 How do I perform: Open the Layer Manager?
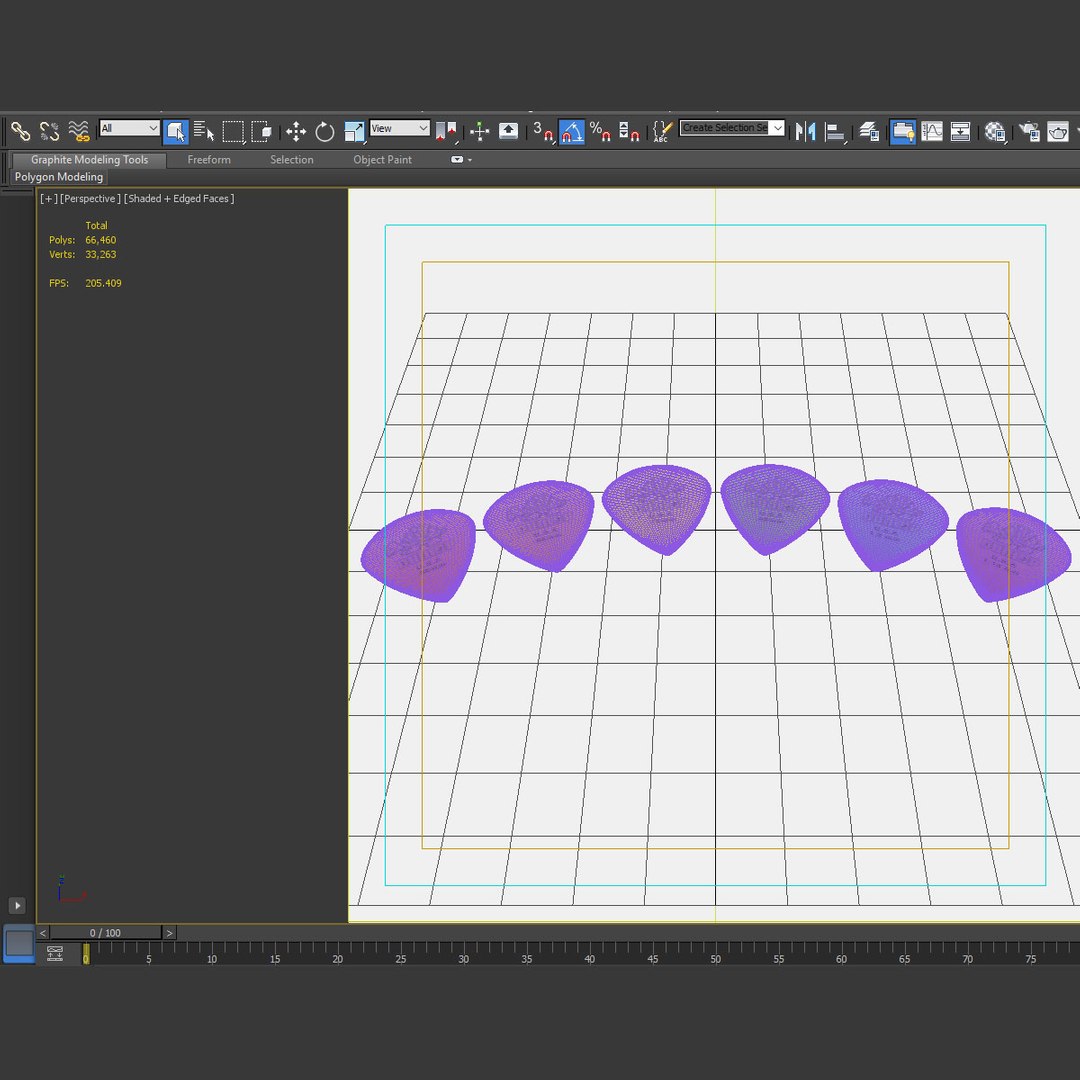click(x=869, y=131)
